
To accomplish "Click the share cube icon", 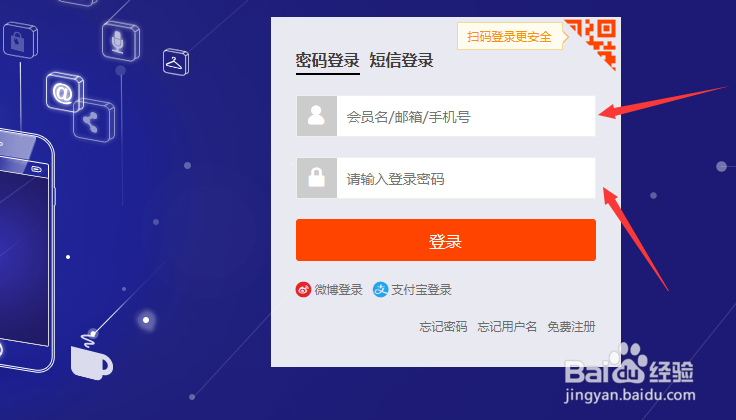I will pos(93,121).
